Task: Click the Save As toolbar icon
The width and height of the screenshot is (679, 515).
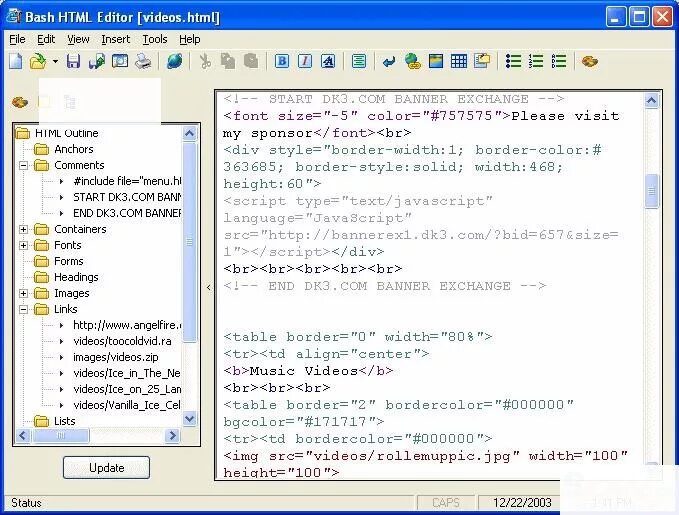Action: point(97,61)
